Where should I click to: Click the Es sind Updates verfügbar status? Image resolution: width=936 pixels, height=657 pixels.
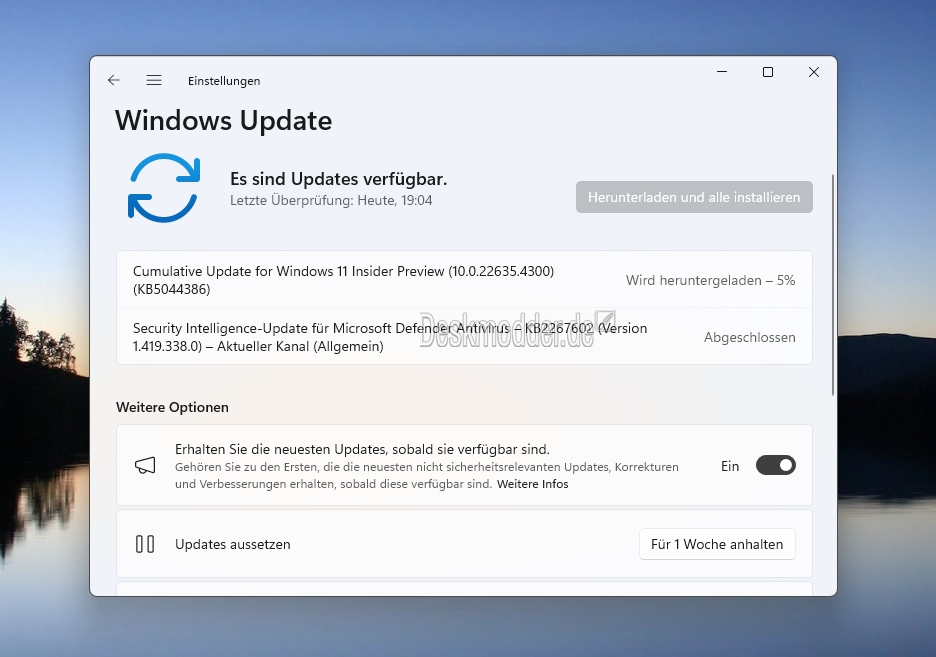click(338, 179)
